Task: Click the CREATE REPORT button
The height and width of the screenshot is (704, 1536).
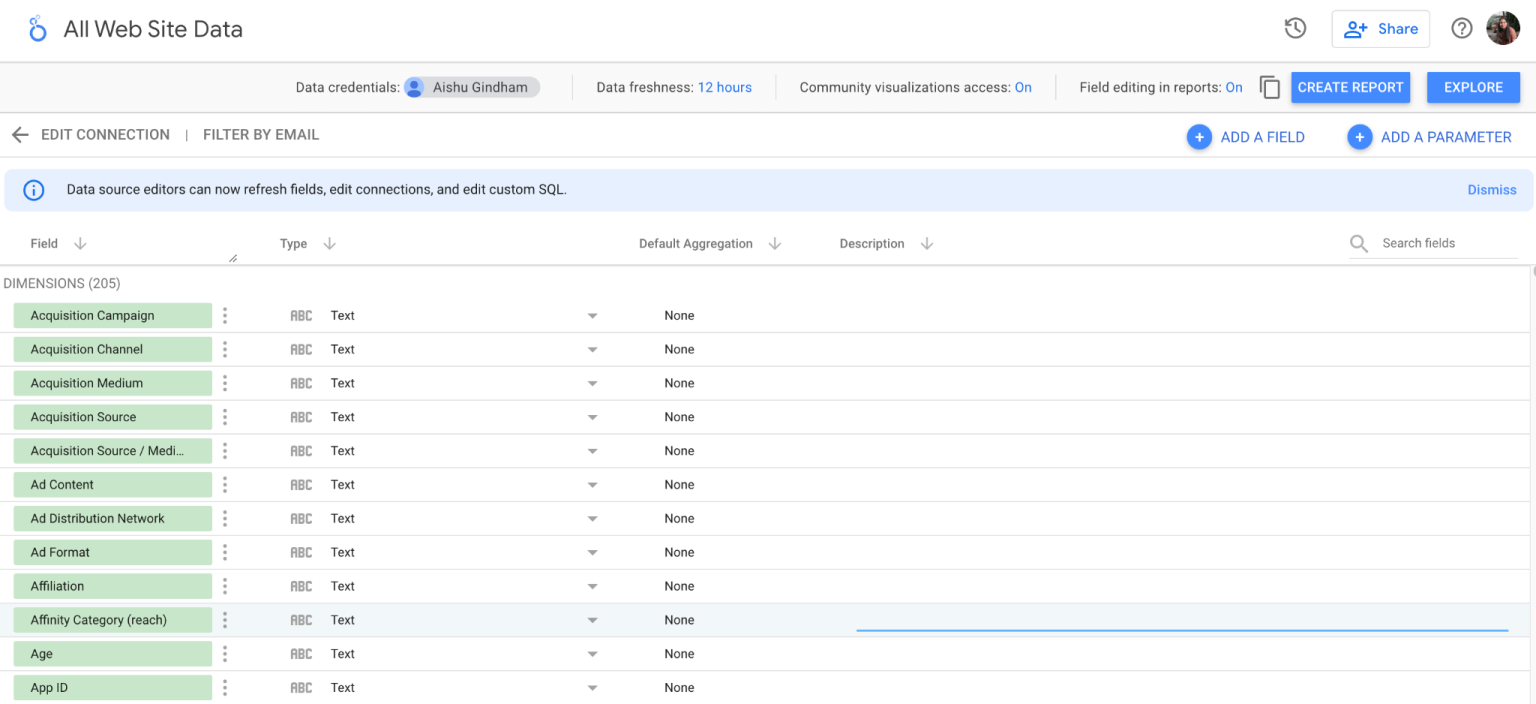Action: point(1350,87)
